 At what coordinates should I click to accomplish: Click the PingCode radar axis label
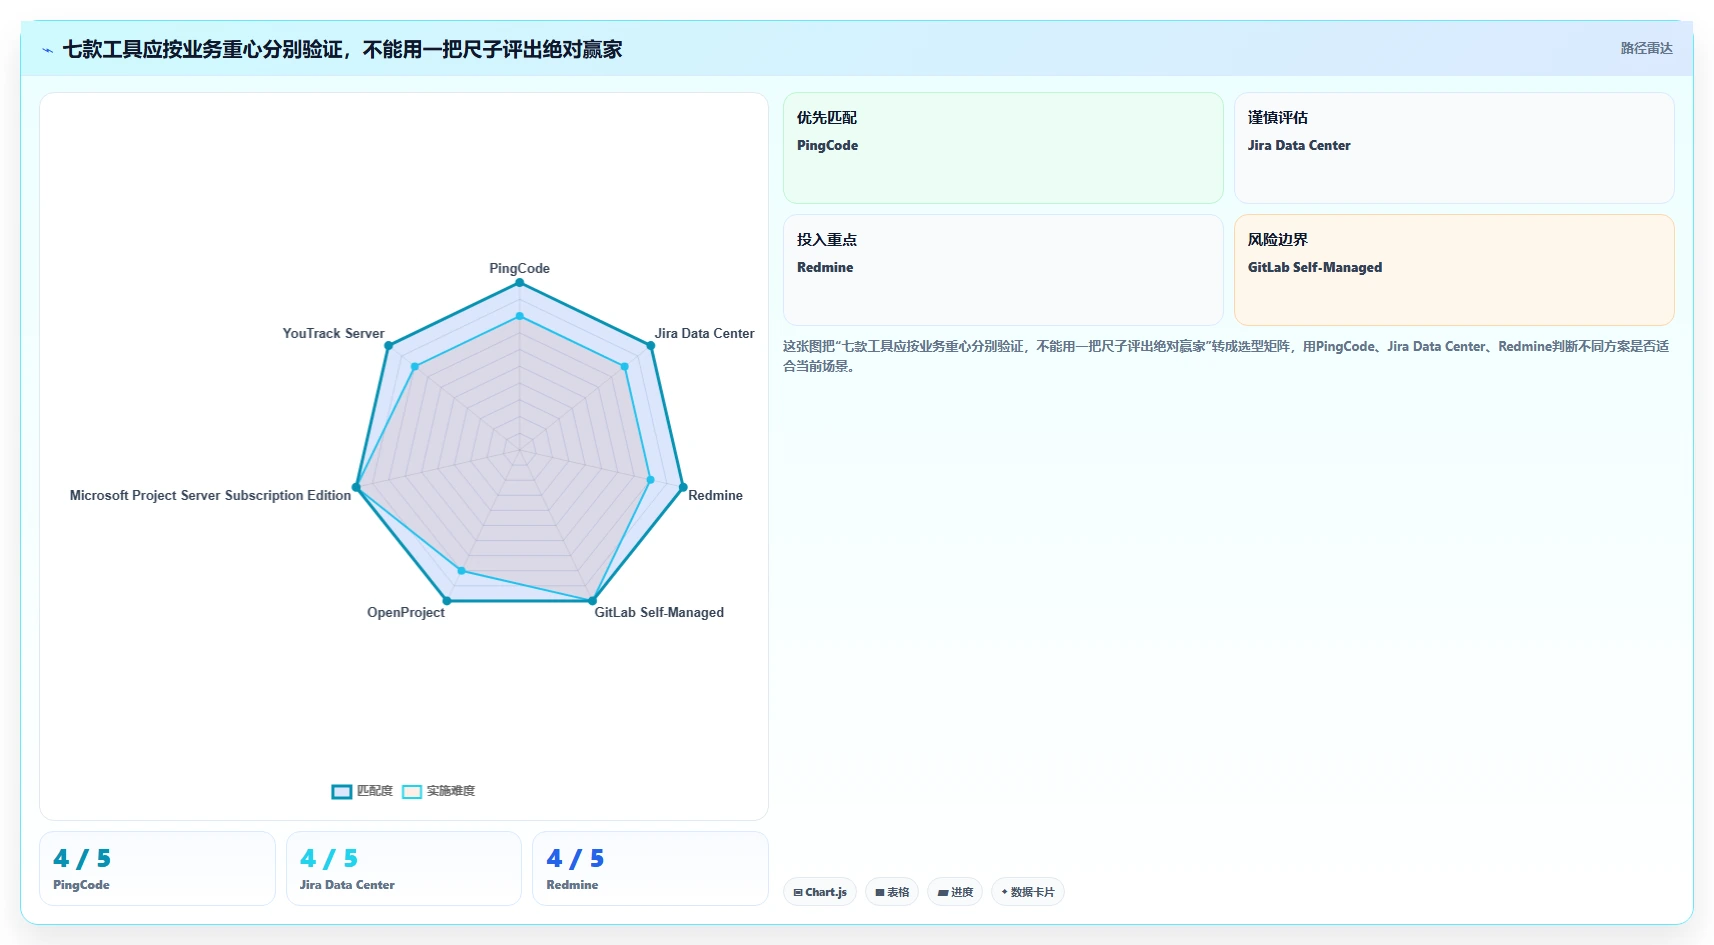click(519, 268)
